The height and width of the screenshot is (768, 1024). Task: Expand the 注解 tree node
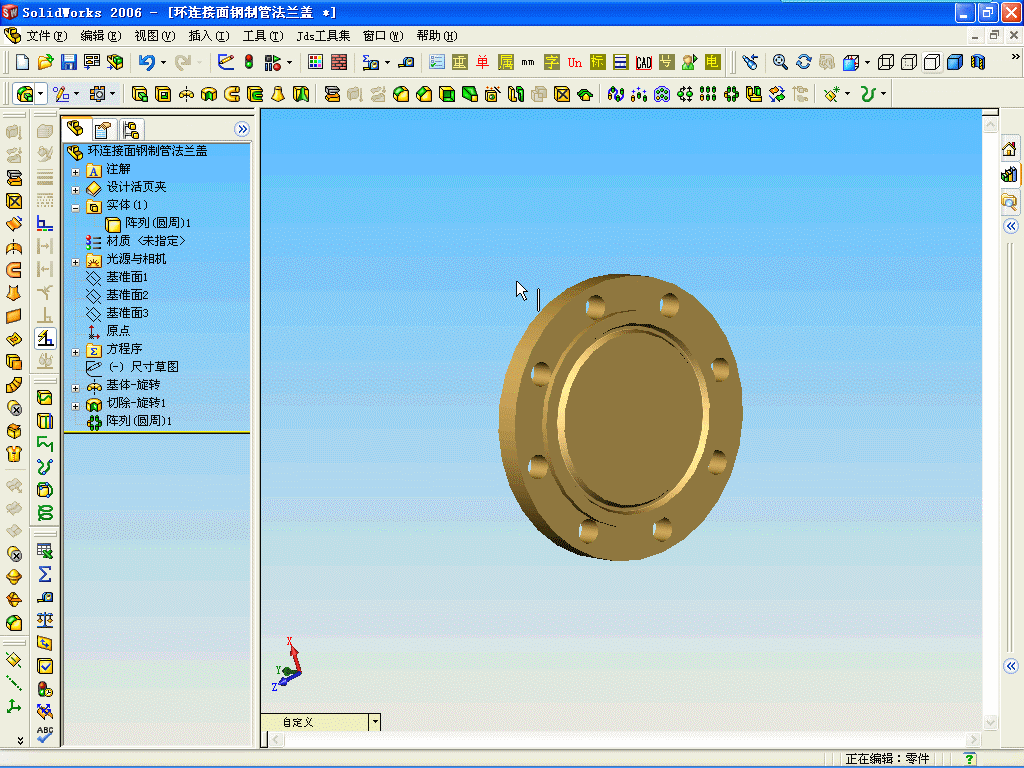pos(75,172)
